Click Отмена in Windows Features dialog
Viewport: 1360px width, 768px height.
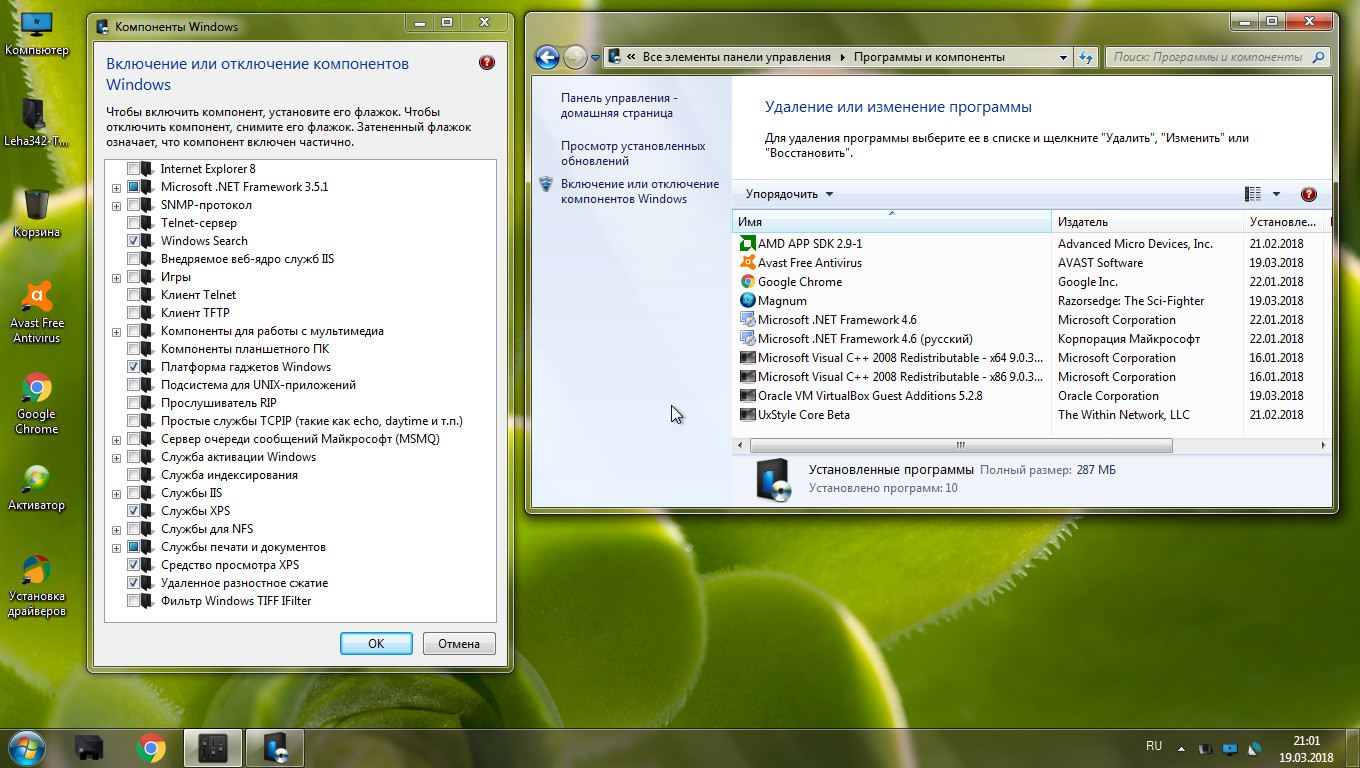click(x=459, y=643)
